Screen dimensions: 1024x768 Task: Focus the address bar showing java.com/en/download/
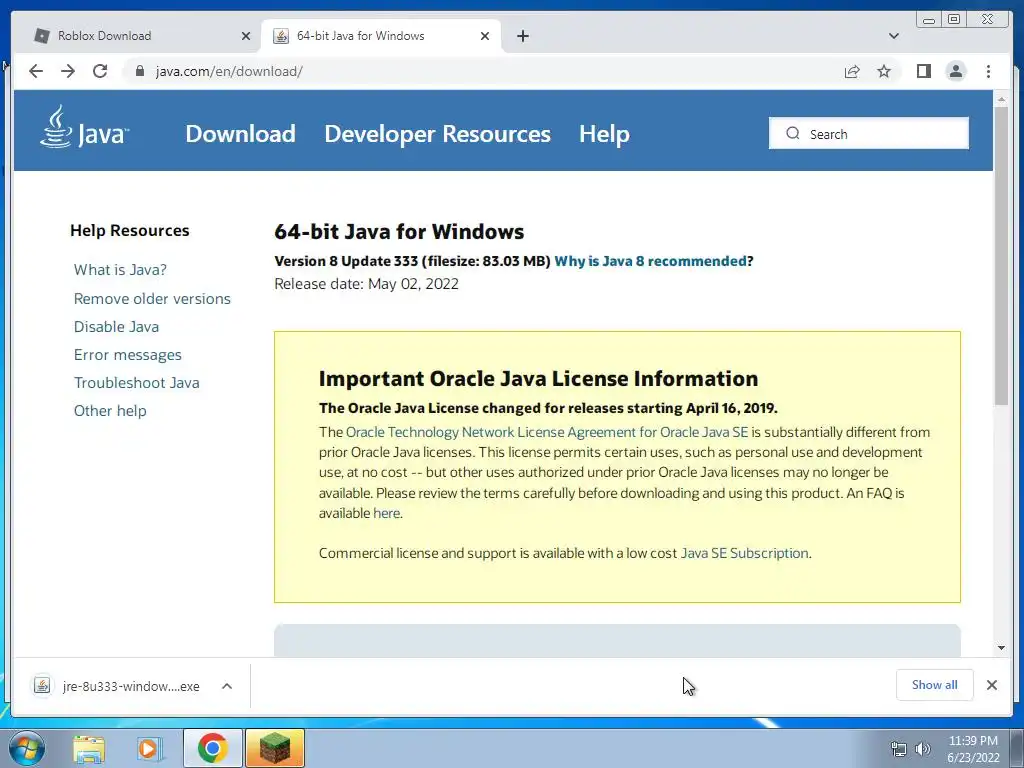point(483,71)
